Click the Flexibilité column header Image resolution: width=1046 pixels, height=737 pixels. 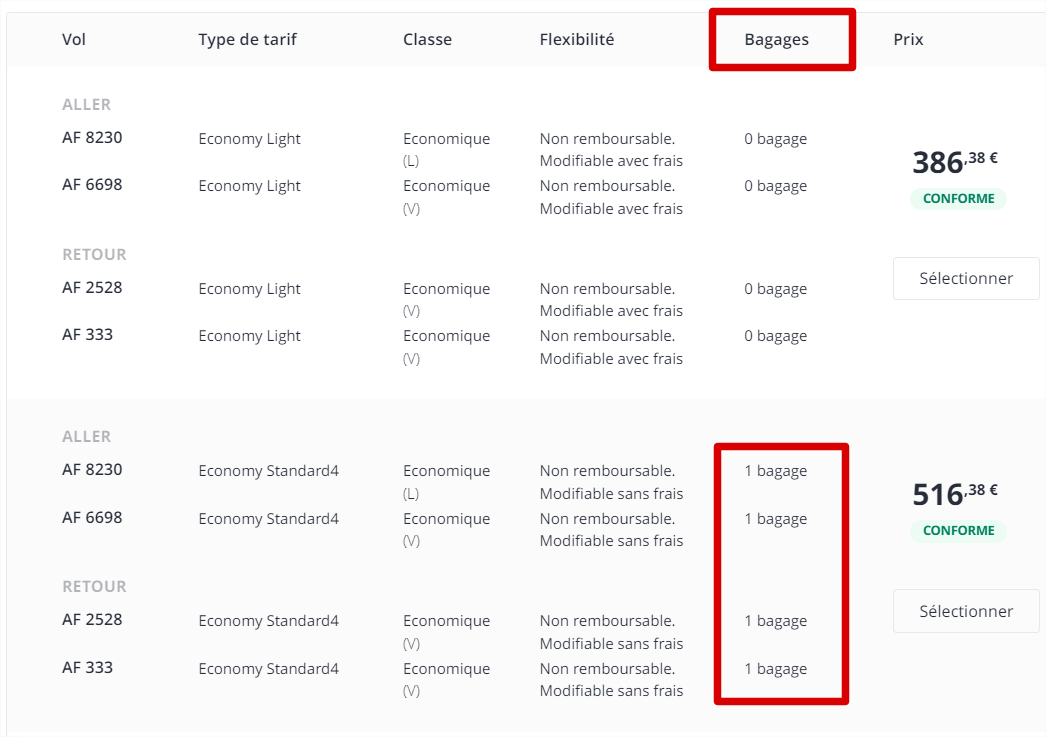[x=576, y=39]
